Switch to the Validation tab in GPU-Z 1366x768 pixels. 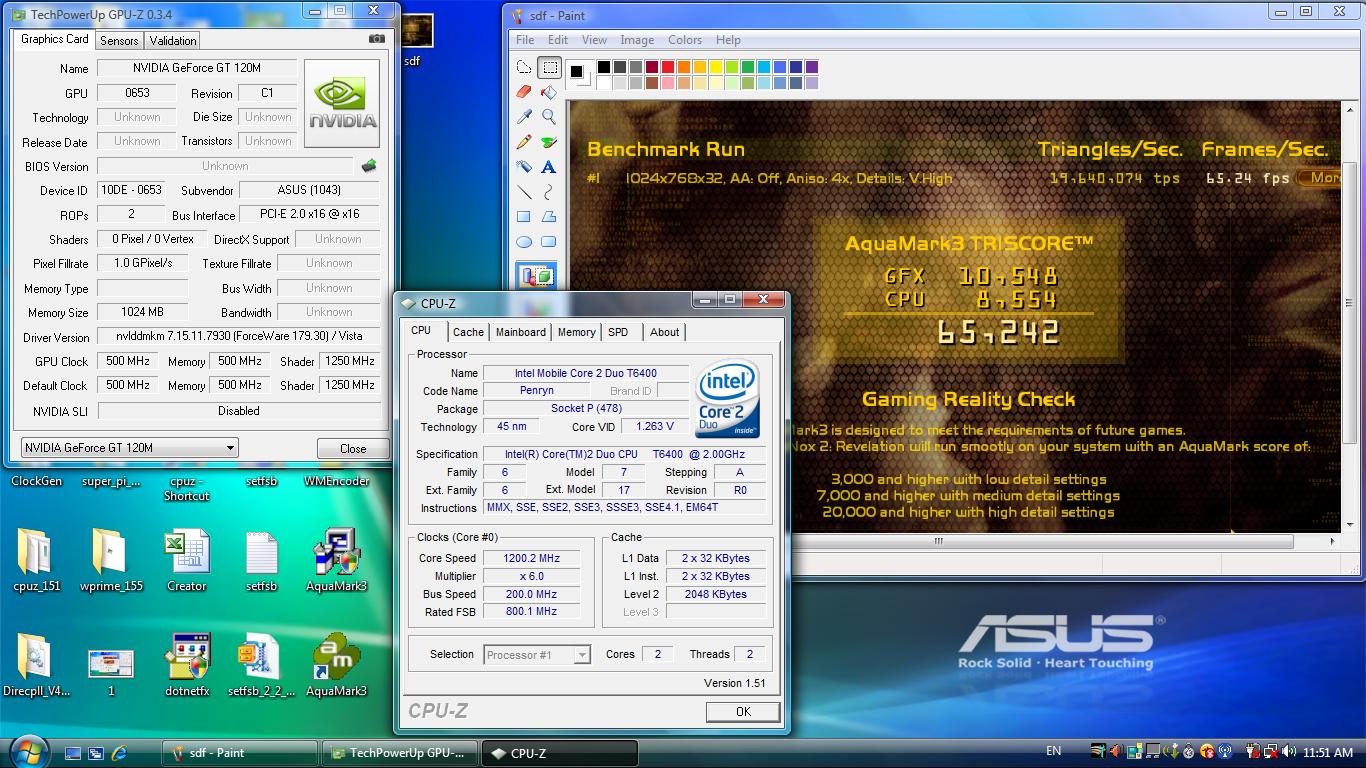pyautogui.click(x=173, y=41)
